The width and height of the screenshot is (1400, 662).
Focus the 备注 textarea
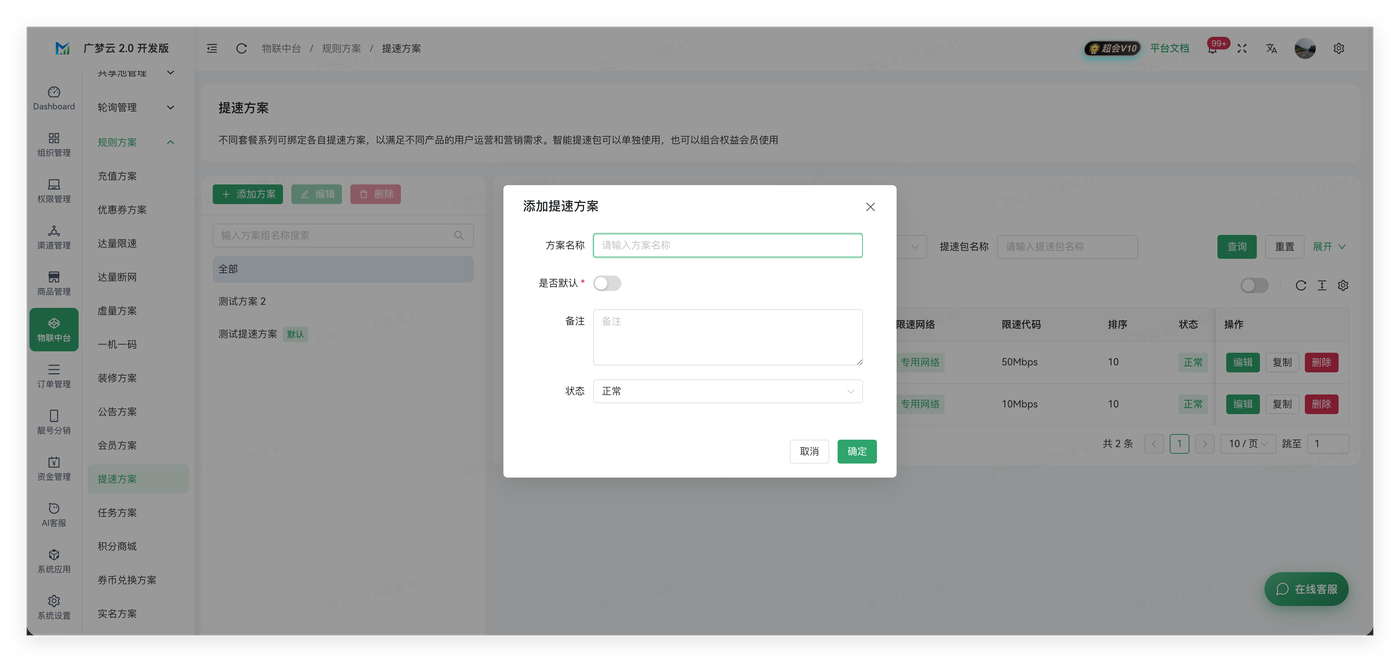728,337
